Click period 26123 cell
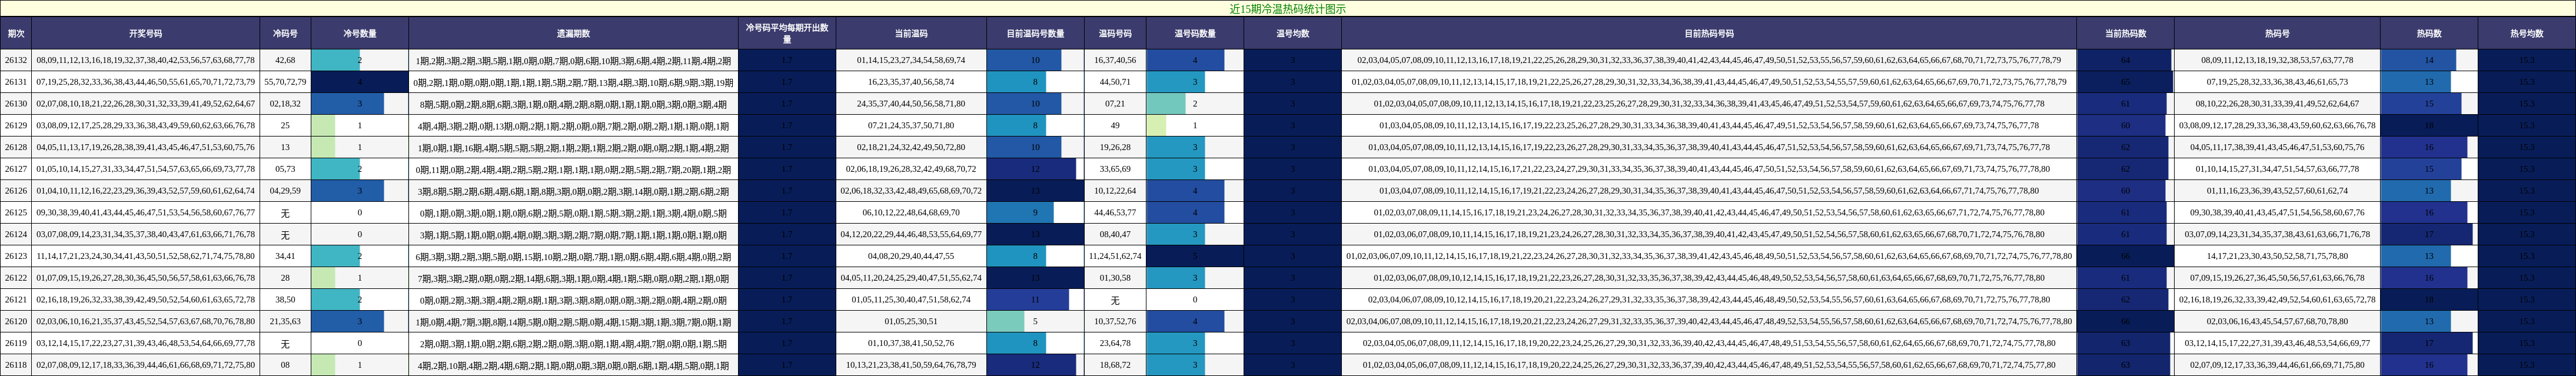2576x376 pixels. 16,256
